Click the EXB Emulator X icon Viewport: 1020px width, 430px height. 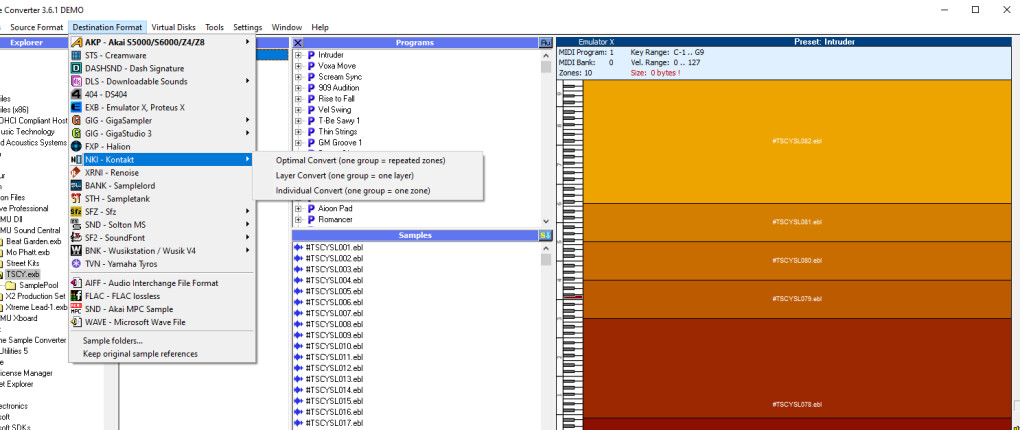(76, 107)
